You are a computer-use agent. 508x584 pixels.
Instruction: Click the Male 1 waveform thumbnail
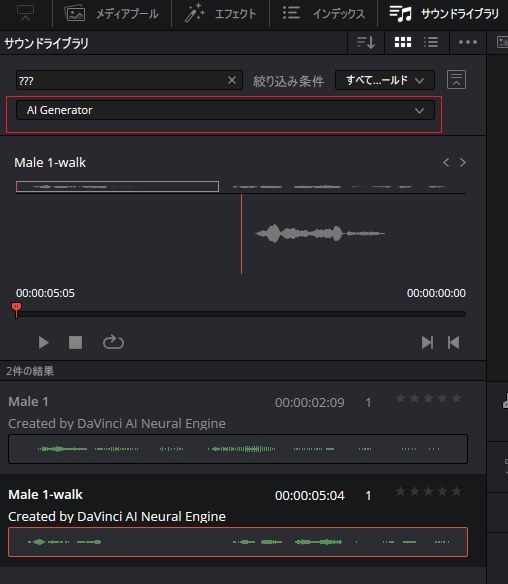(238, 449)
